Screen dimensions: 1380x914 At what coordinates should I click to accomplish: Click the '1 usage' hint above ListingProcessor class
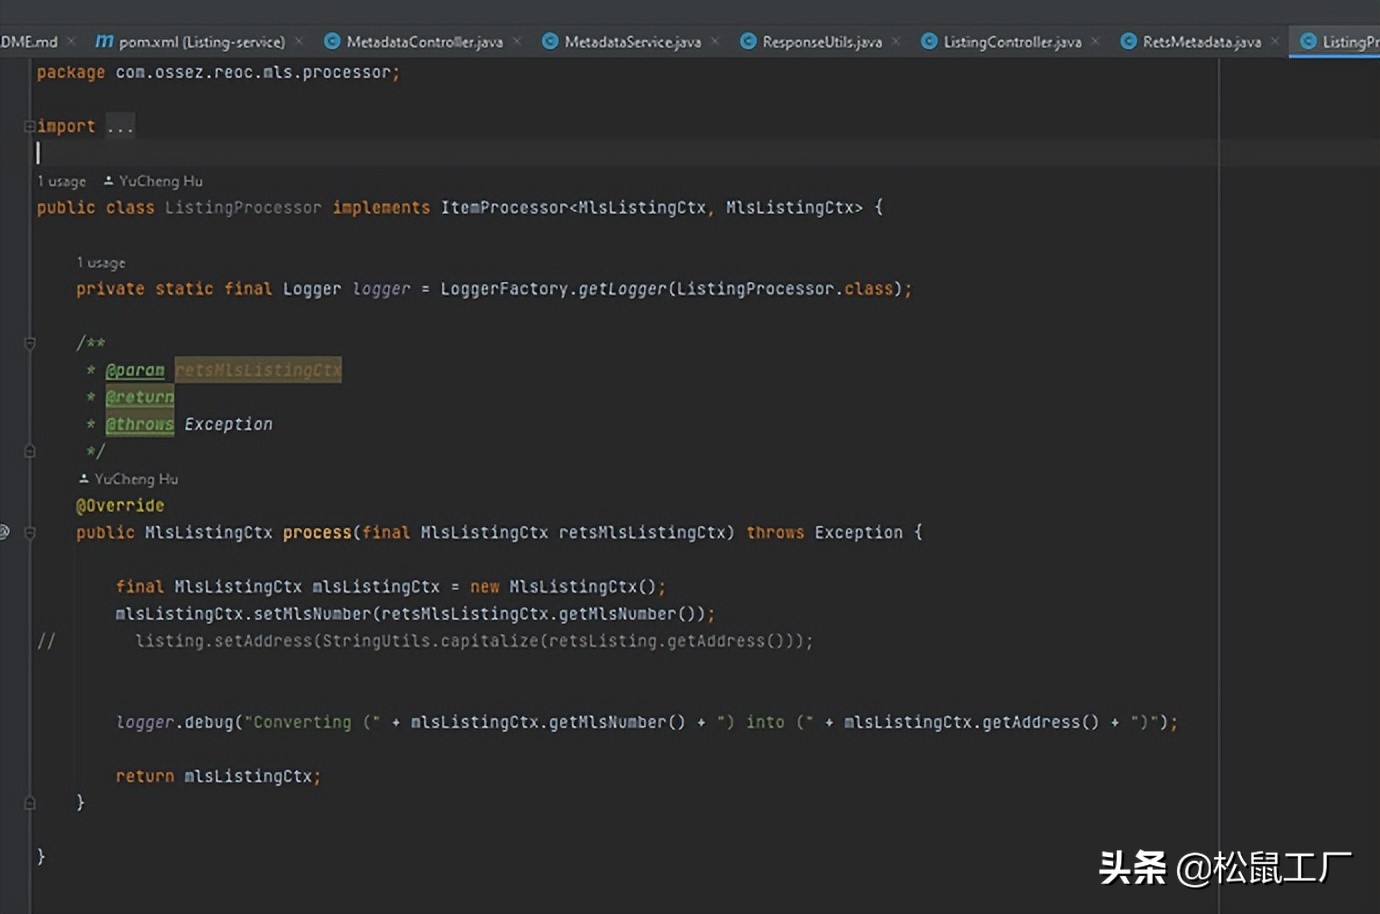(62, 181)
